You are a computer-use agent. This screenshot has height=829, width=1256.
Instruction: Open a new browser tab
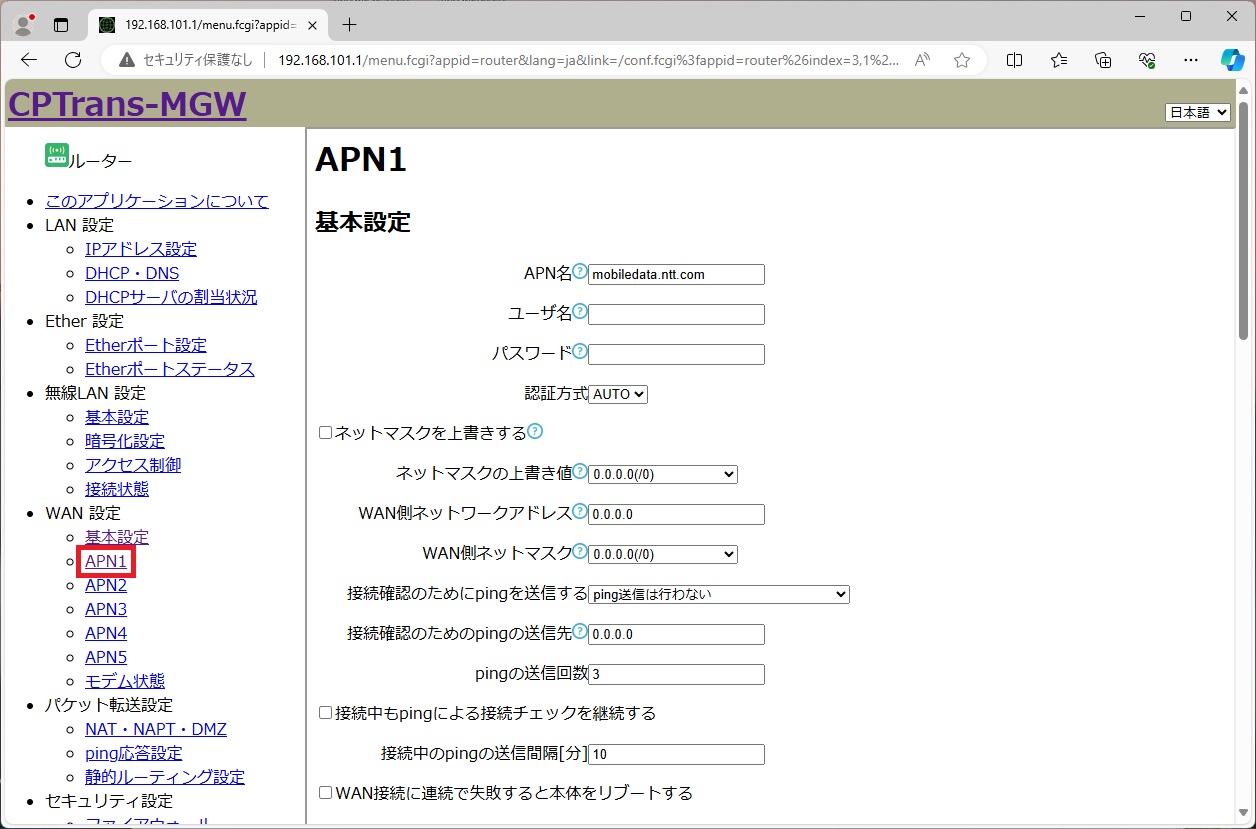coord(349,24)
